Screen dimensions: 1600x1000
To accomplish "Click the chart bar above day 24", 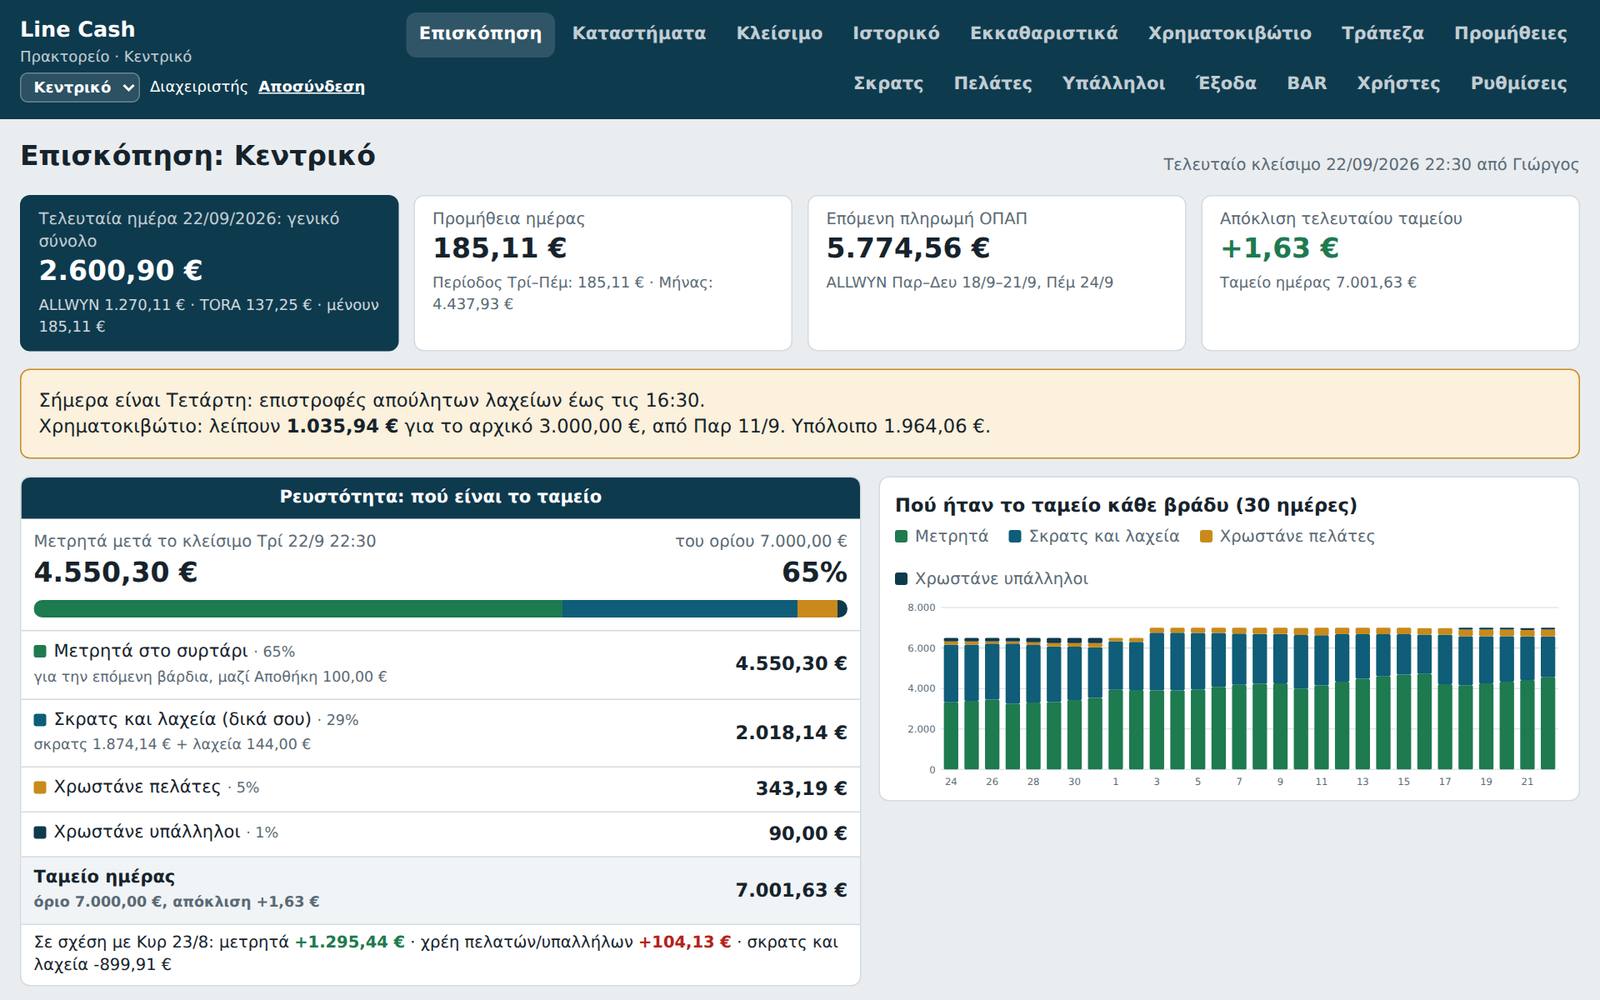I will pyautogui.click(x=951, y=704).
